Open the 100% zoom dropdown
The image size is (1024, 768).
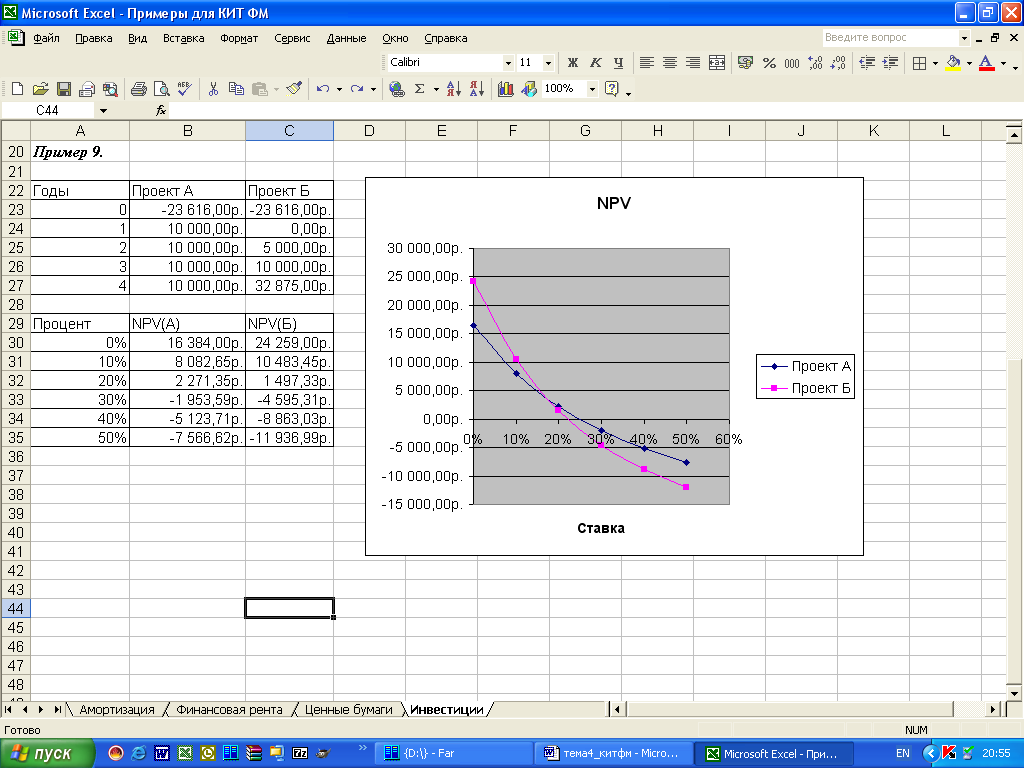click(x=592, y=89)
